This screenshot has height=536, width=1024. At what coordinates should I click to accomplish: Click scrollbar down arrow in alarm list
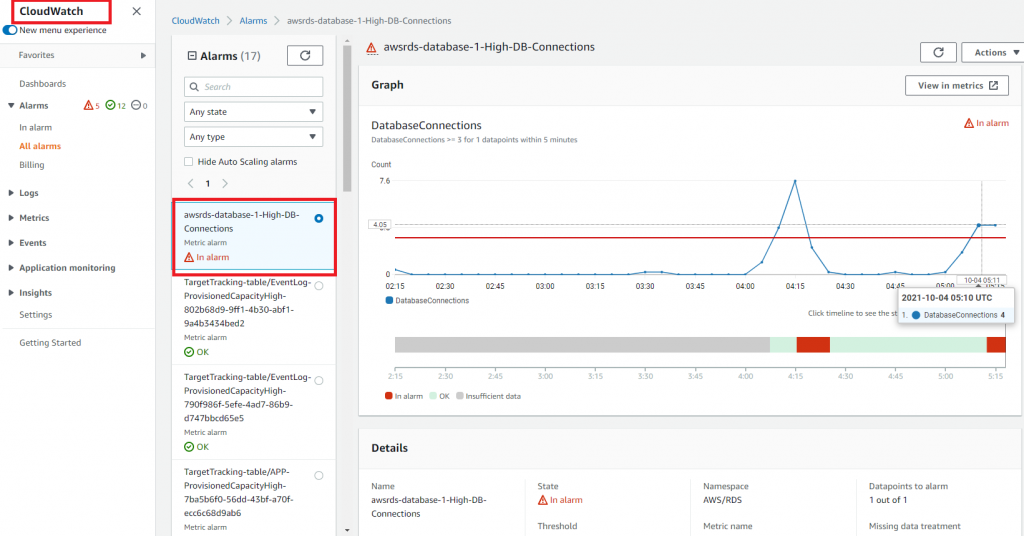347,530
